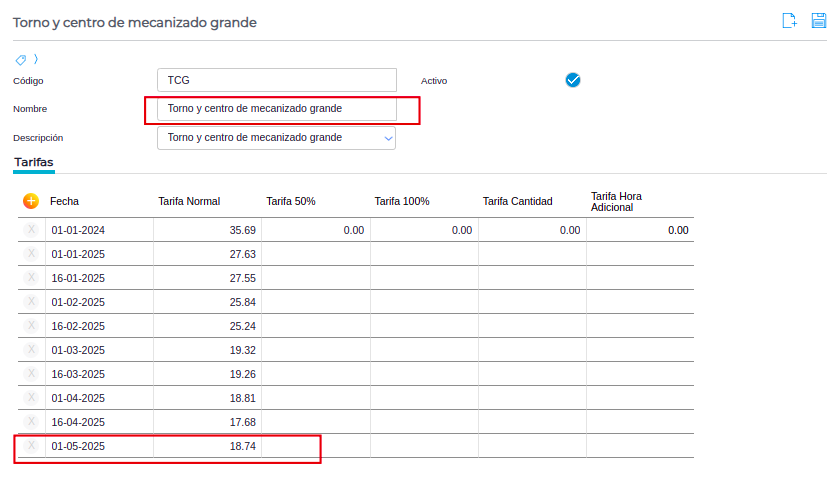The image size is (827, 483).
Task: Remove the 01-05-2025 tariff row
Action: [31, 446]
